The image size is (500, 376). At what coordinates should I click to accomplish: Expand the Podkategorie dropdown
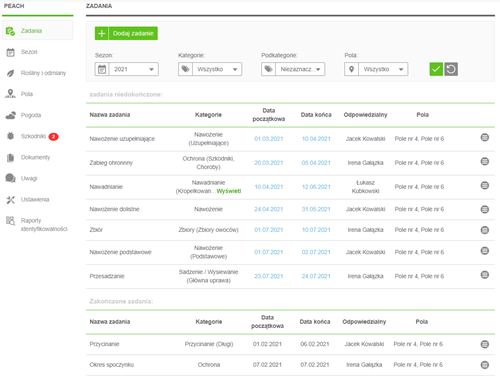click(x=293, y=69)
